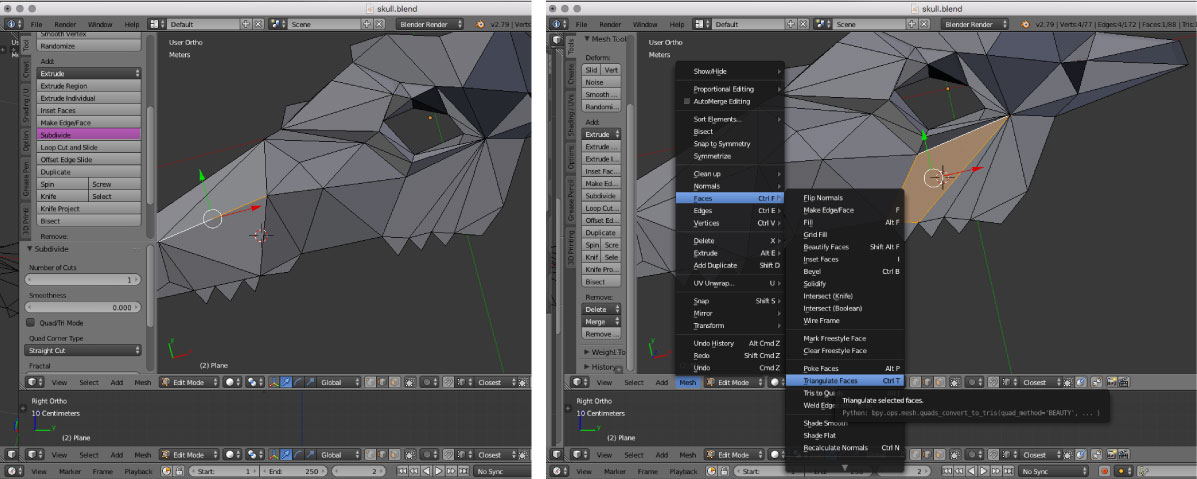Enable Quad/Tri Mode checkbox in left window
Image resolution: width=1197 pixels, height=479 pixels.
[31, 322]
